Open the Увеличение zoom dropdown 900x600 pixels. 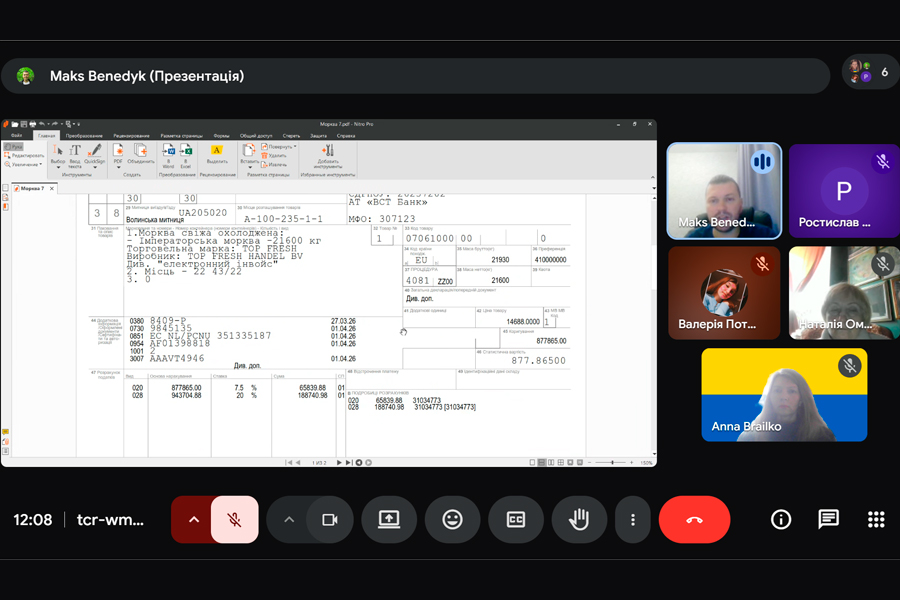tap(23, 164)
